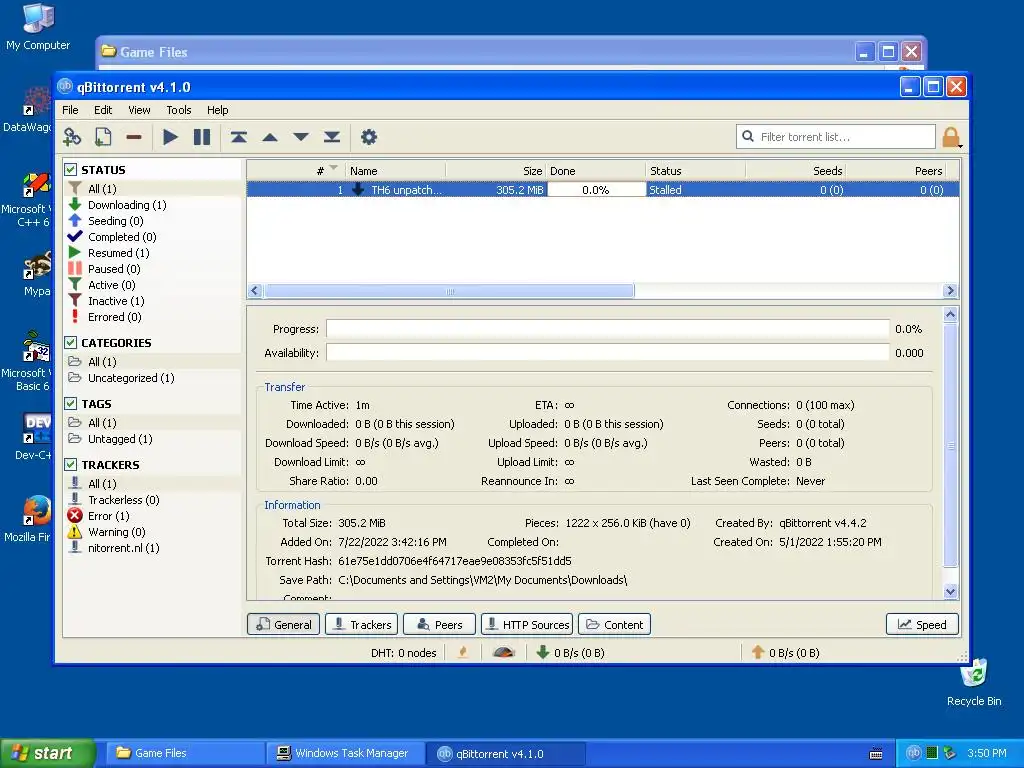Sort by the Status column header
Viewport: 1024px width, 768px height.
696,171
